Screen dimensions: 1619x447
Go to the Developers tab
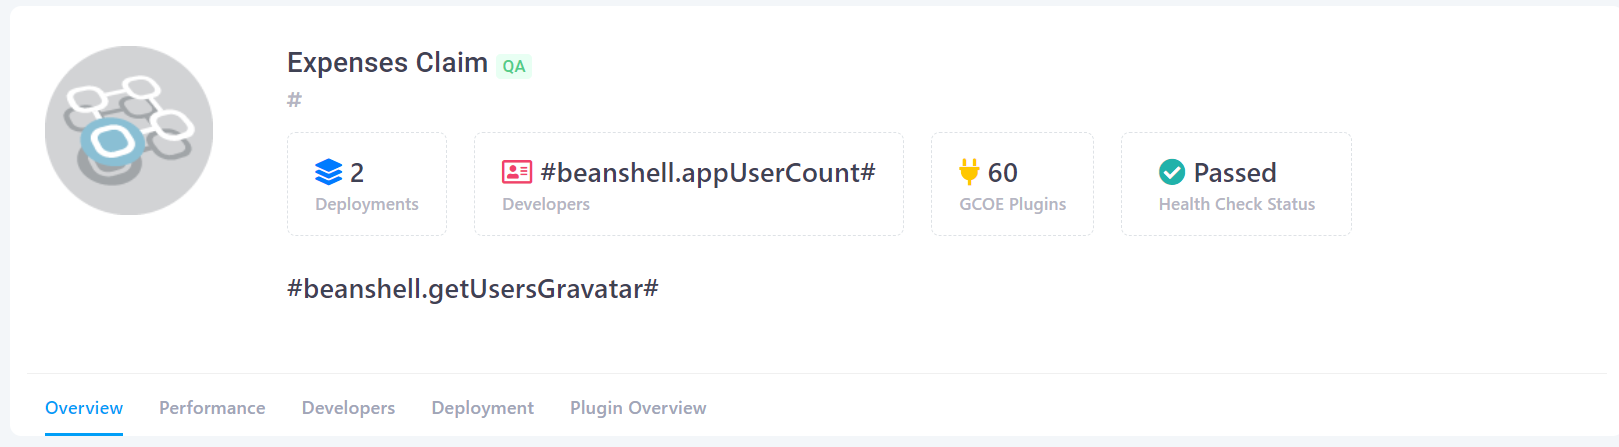click(348, 408)
